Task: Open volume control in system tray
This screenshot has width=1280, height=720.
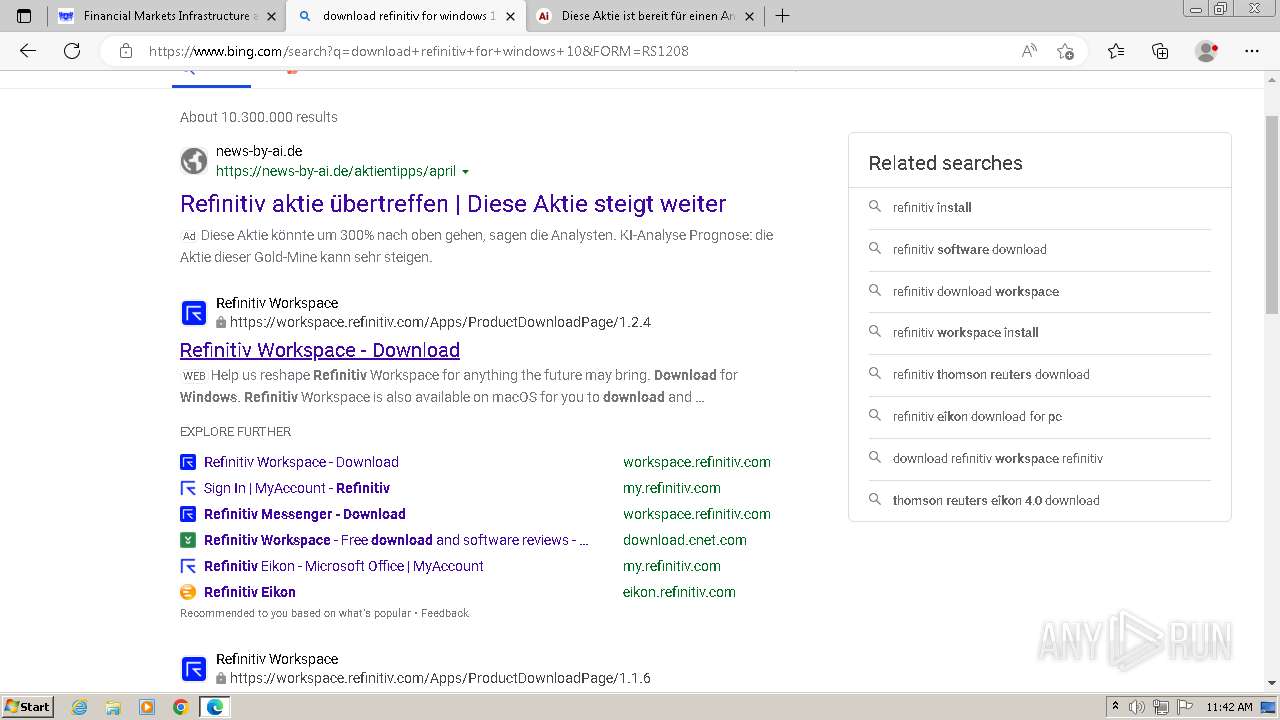Action: (x=1138, y=707)
